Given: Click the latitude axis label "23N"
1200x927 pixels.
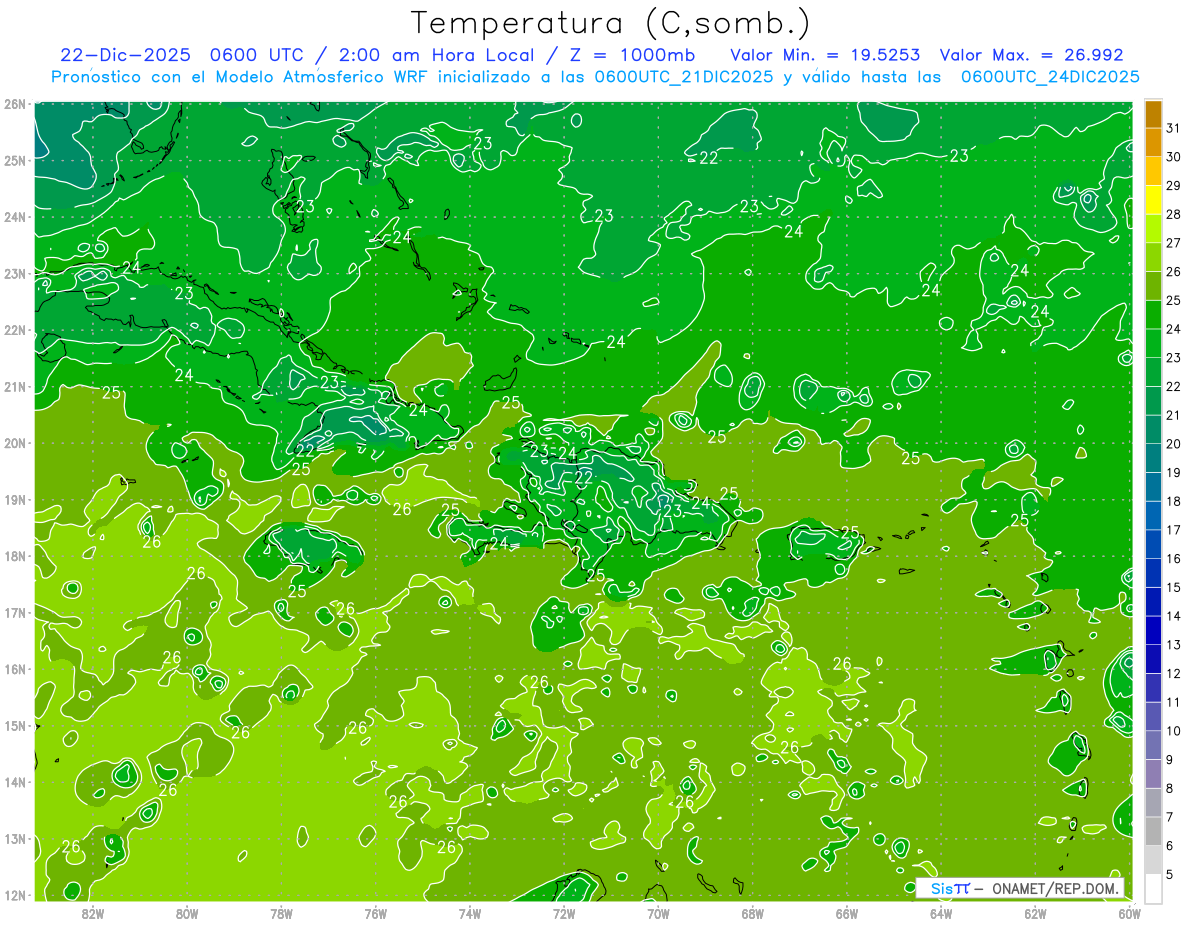Looking at the screenshot, I should click(x=14, y=273).
